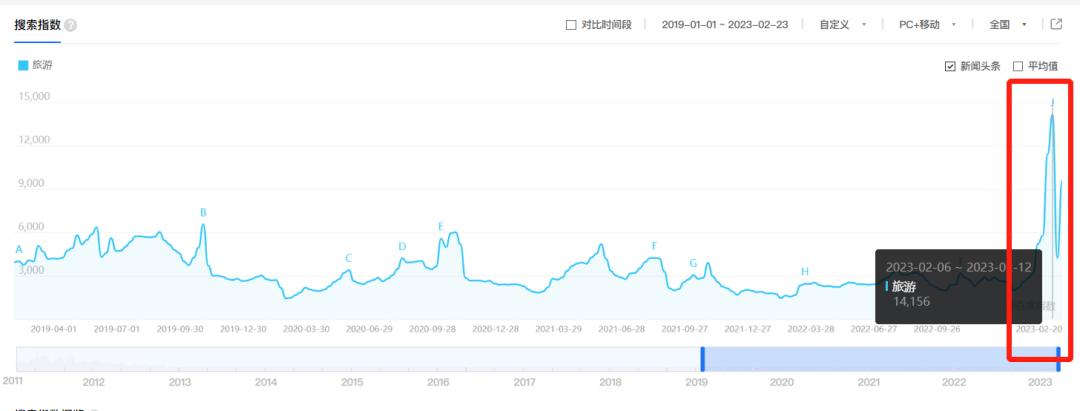The width and height of the screenshot is (1080, 411).
Task: Expand the PC+移动 device dropdown
Action: click(x=927, y=25)
